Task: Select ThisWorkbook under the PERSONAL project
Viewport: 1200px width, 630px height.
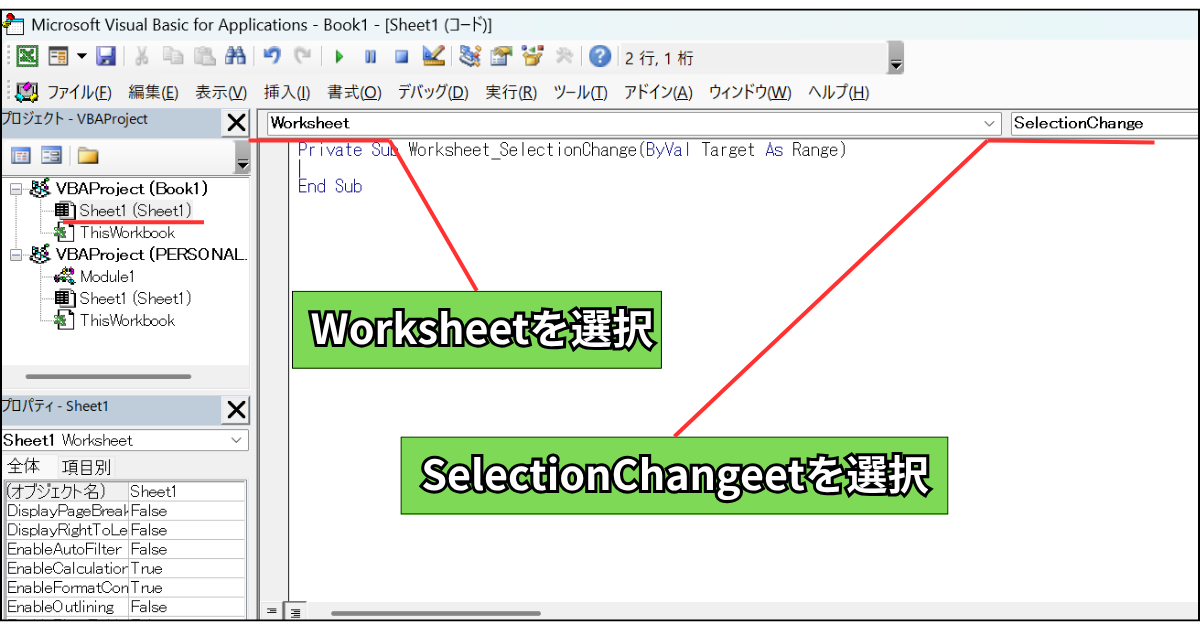Action: pyautogui.click(x=127, y=320)
